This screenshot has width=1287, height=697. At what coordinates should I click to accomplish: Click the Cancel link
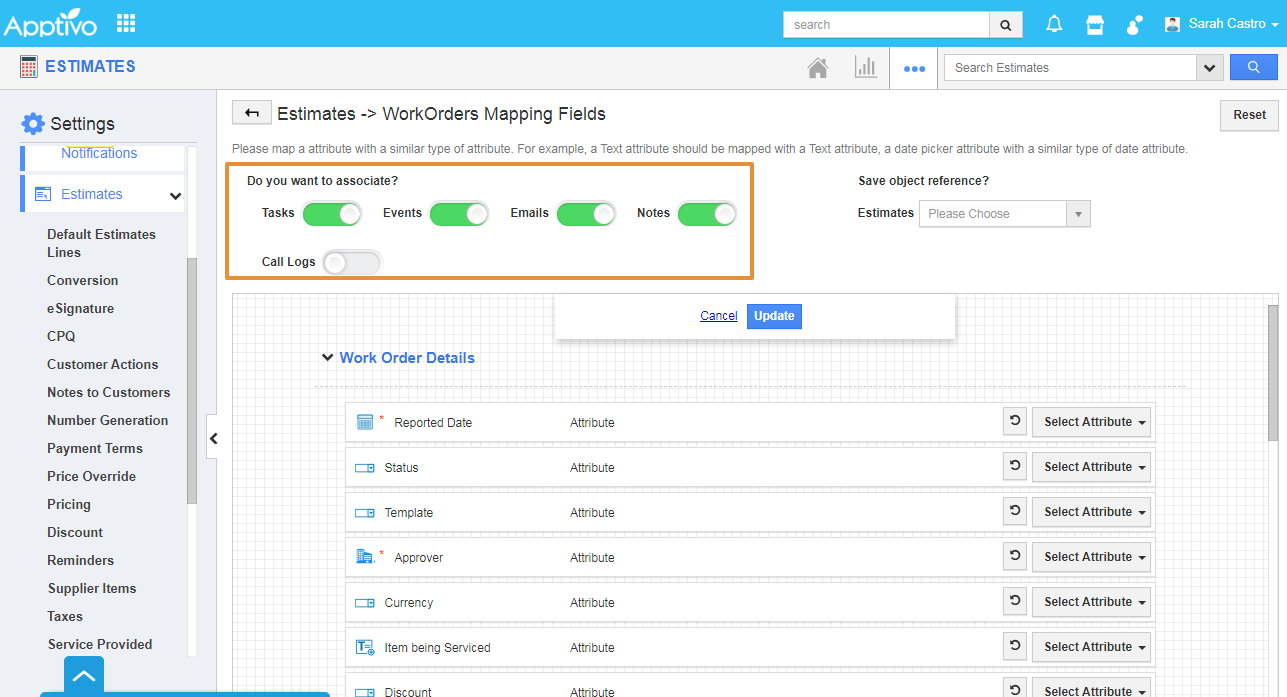(718, 316)
